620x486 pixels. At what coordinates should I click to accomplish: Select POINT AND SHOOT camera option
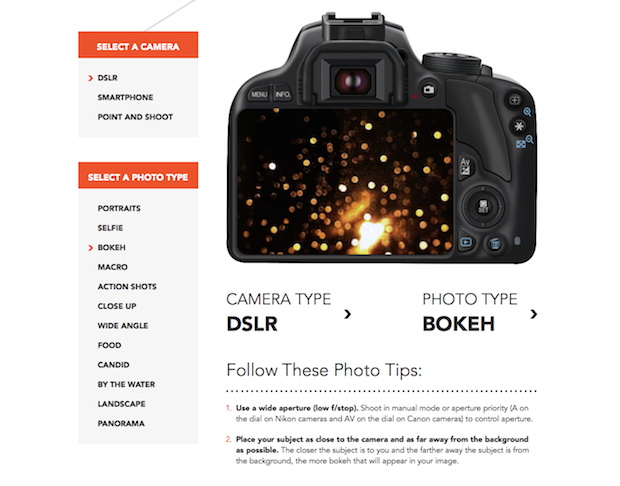coord(135,117)
